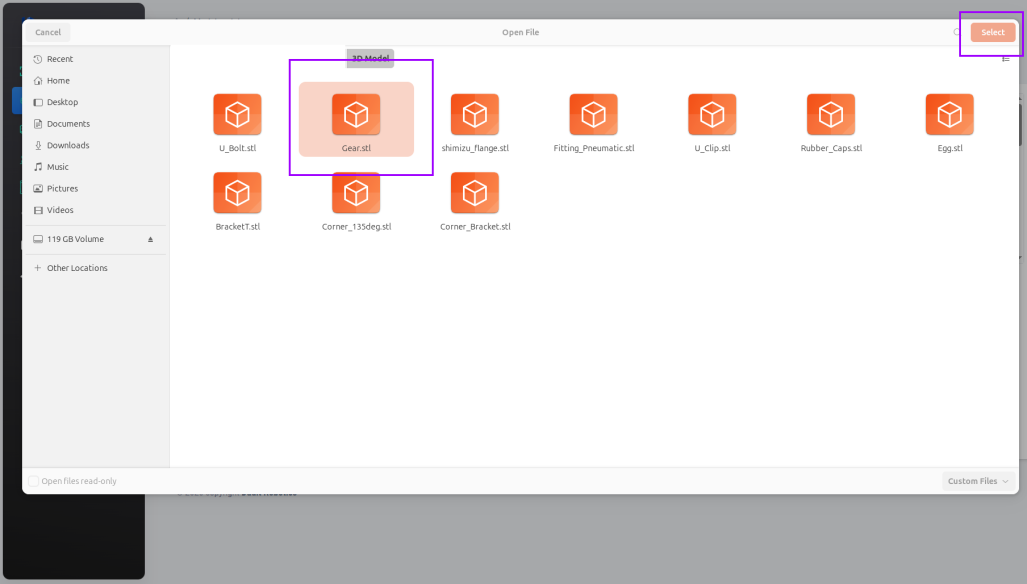
Task: Enable Open files read-only checkbox
Action: (x=33, y=481)
